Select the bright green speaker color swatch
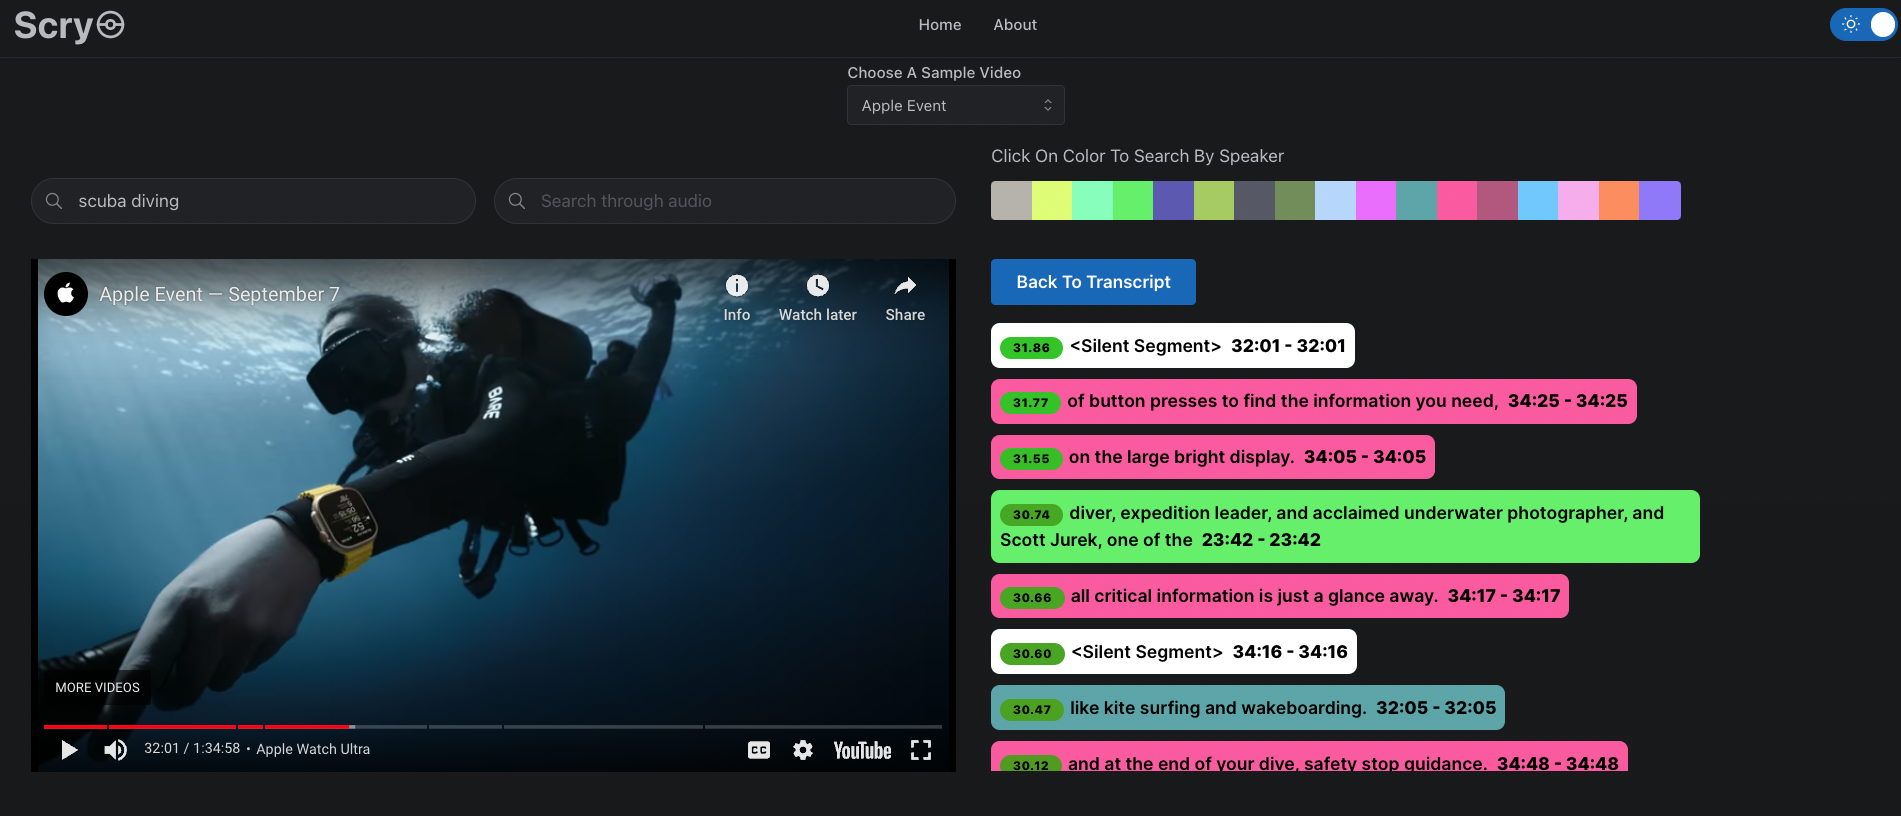 [1133, 200]
